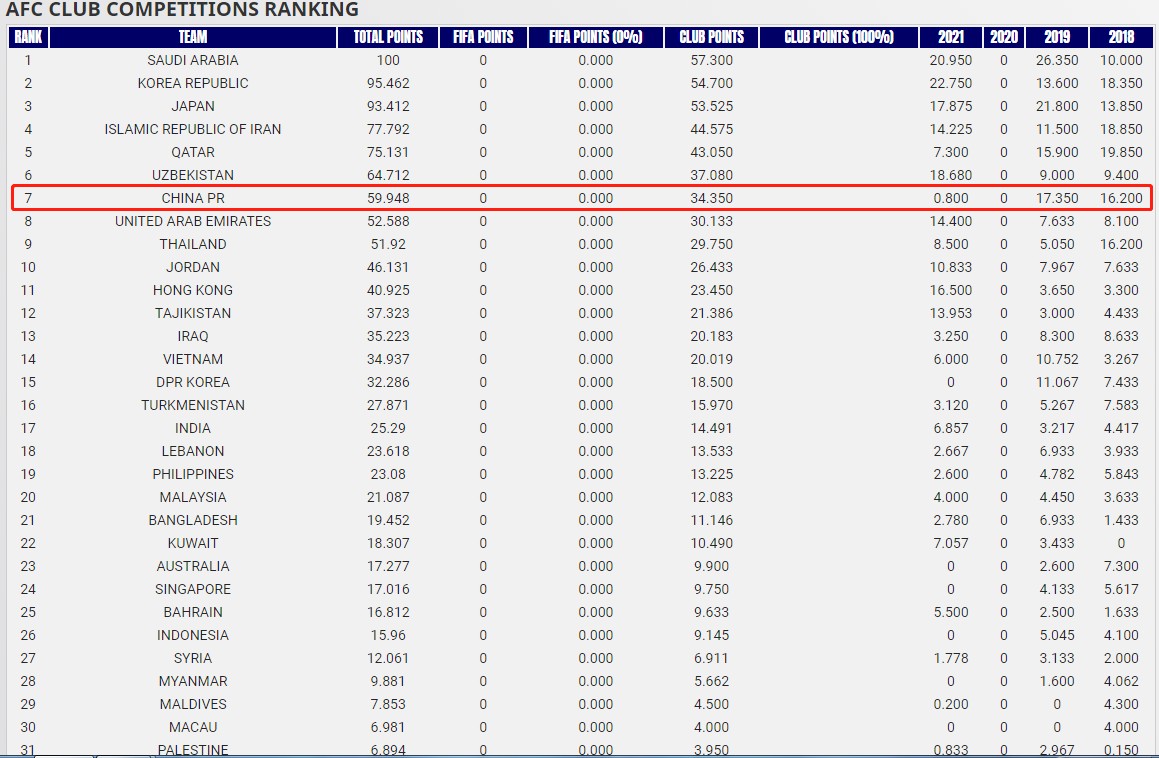
Task: Select the SINGAPORE team name
Action: [193, 588]
